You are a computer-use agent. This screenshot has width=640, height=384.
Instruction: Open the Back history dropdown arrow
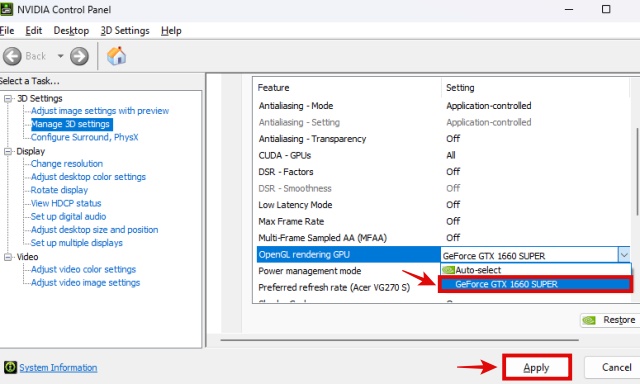(x=60, y=56)
